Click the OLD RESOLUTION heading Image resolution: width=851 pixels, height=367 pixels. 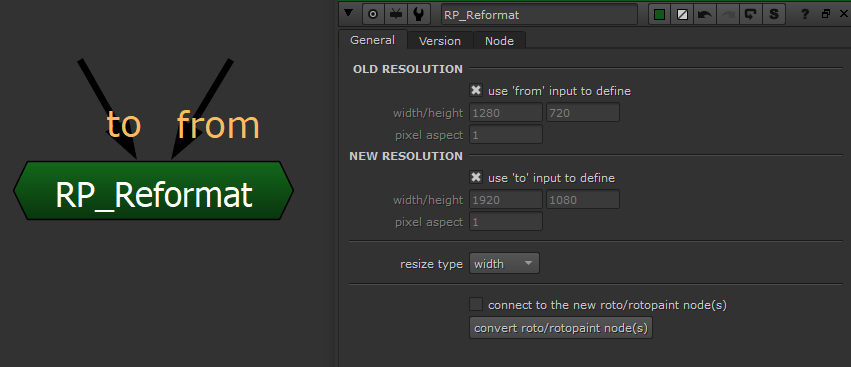[408, 69]
